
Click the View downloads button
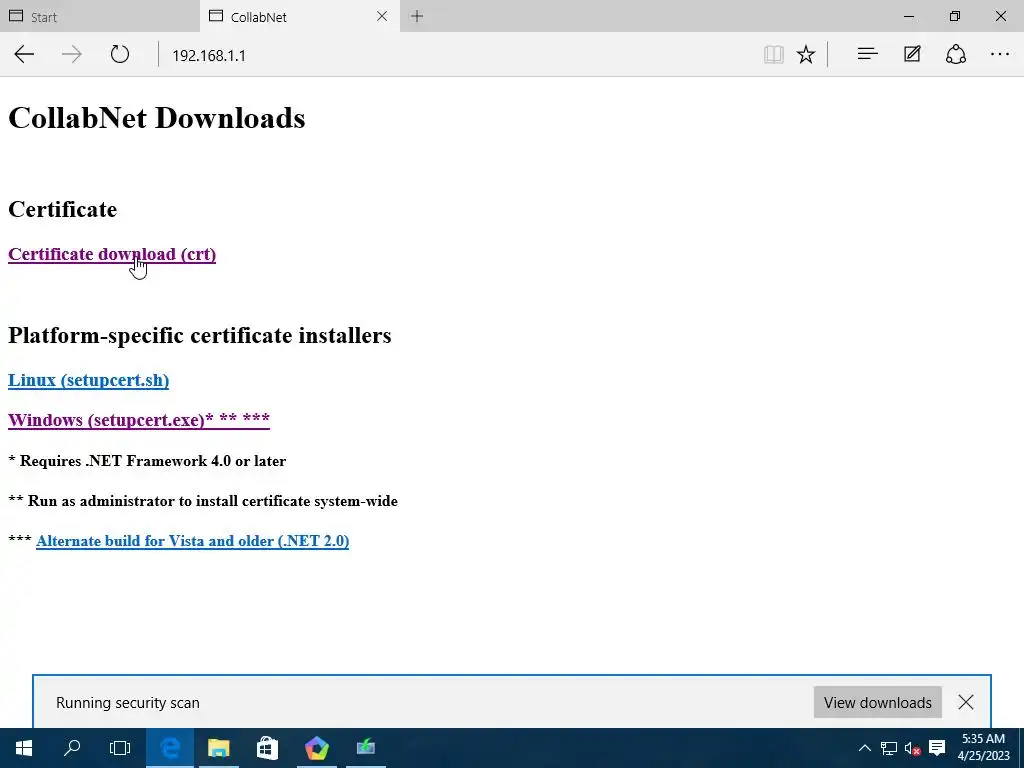coord(877,702)
